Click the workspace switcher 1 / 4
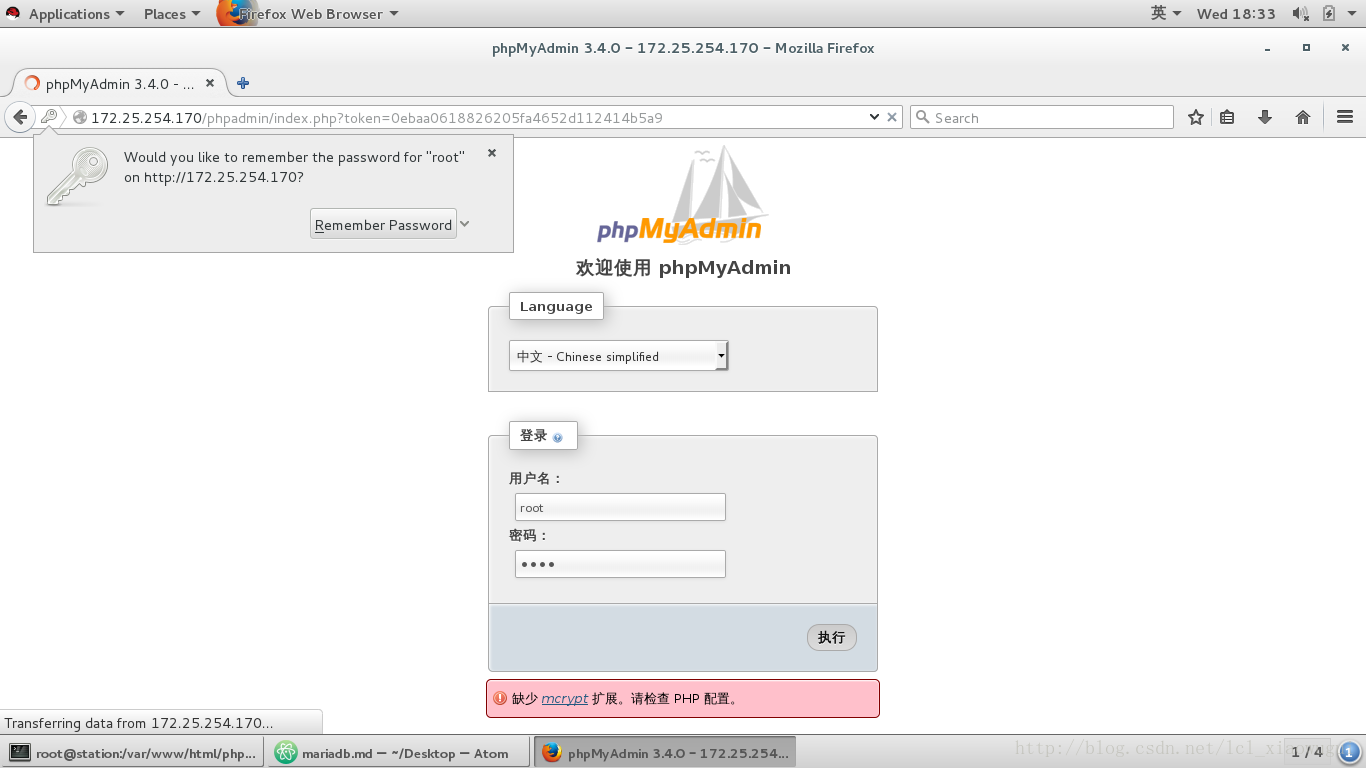 pos(1307,752)
